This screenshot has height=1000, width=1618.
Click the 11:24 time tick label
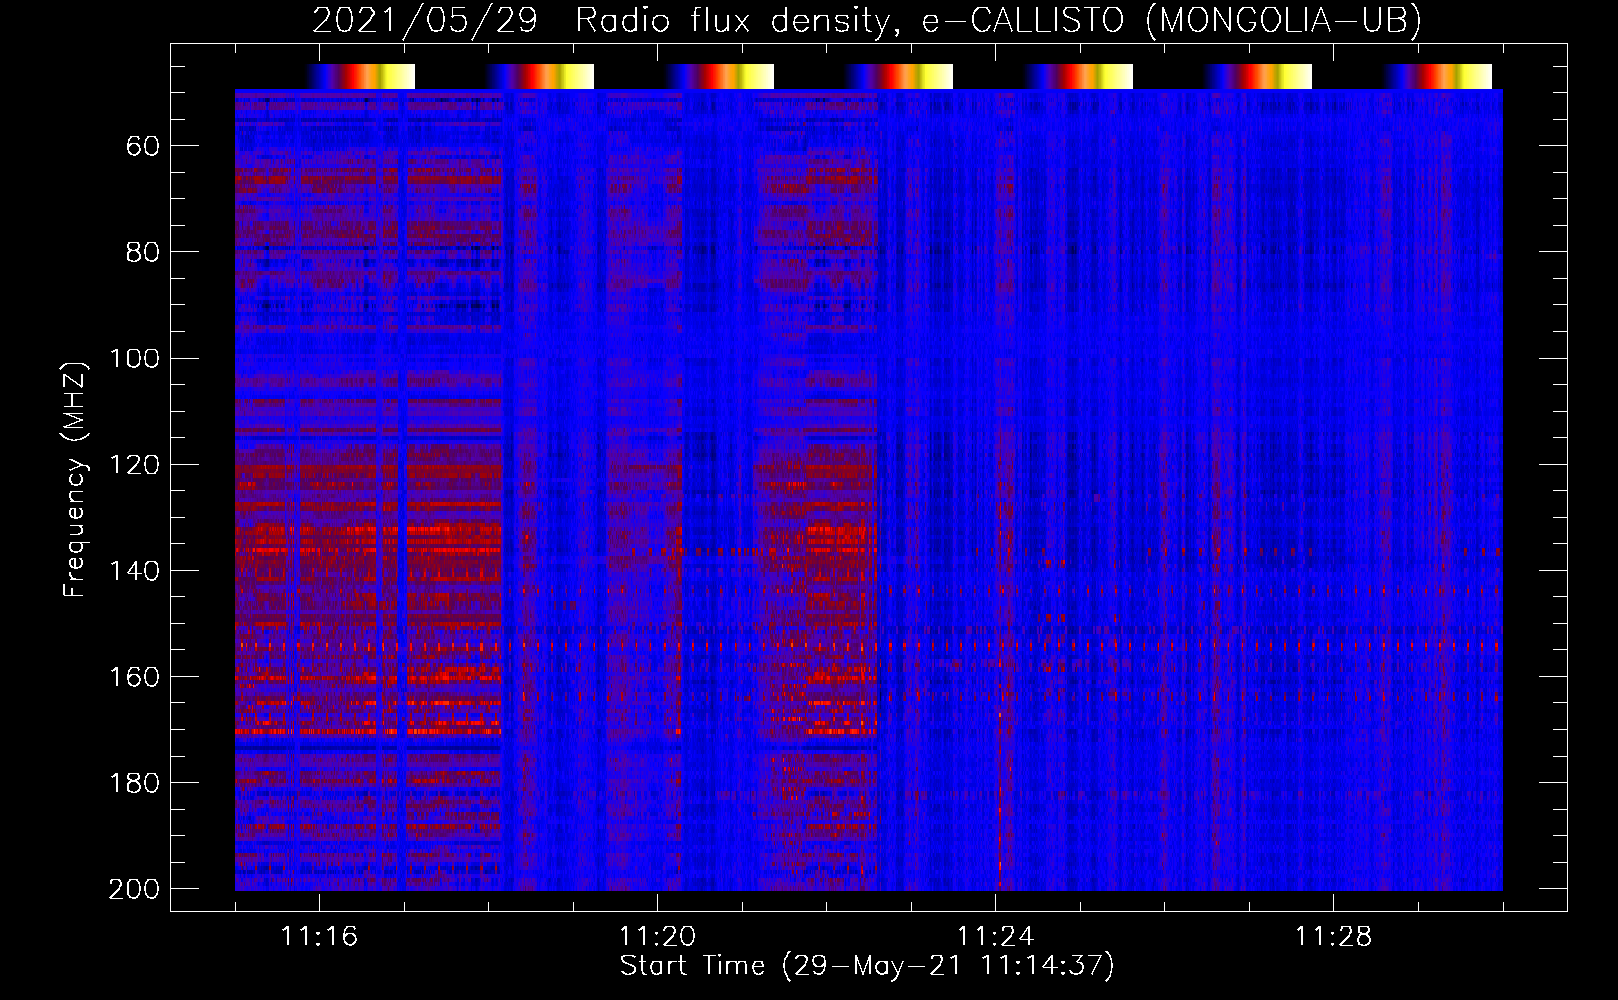(x=995, y=936)
